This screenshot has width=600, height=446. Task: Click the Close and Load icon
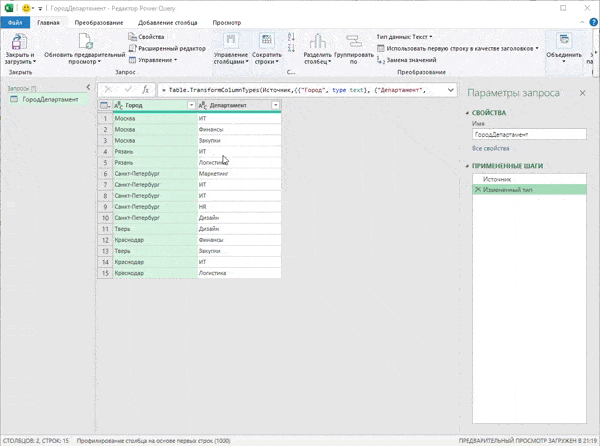[x=19, y=42]
